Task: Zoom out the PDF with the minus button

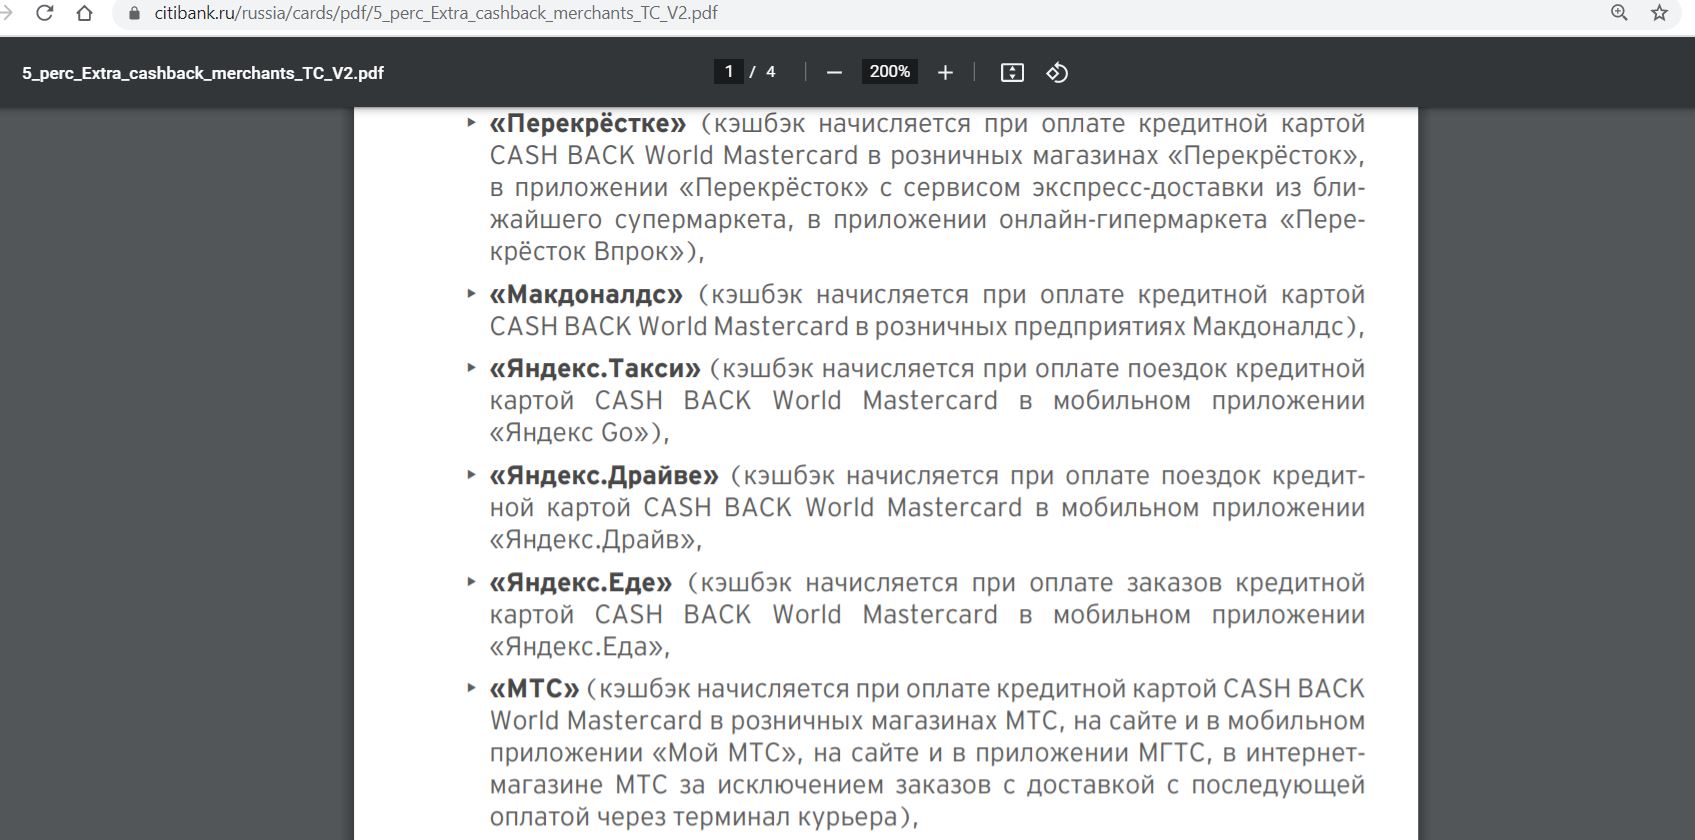Action: pos(835,72)
